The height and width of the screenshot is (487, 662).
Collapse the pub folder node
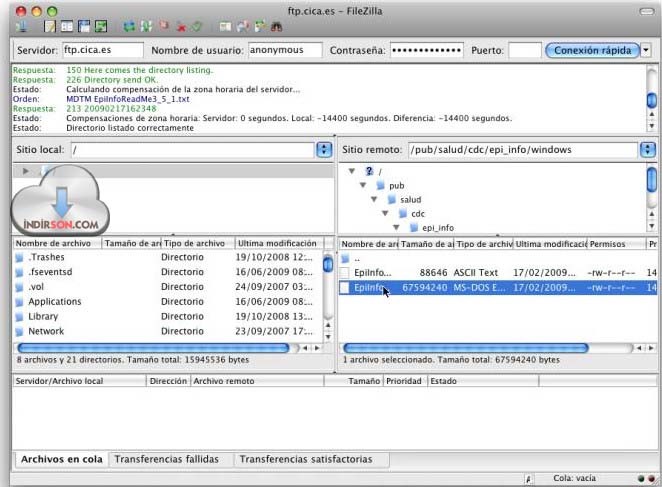363,185
